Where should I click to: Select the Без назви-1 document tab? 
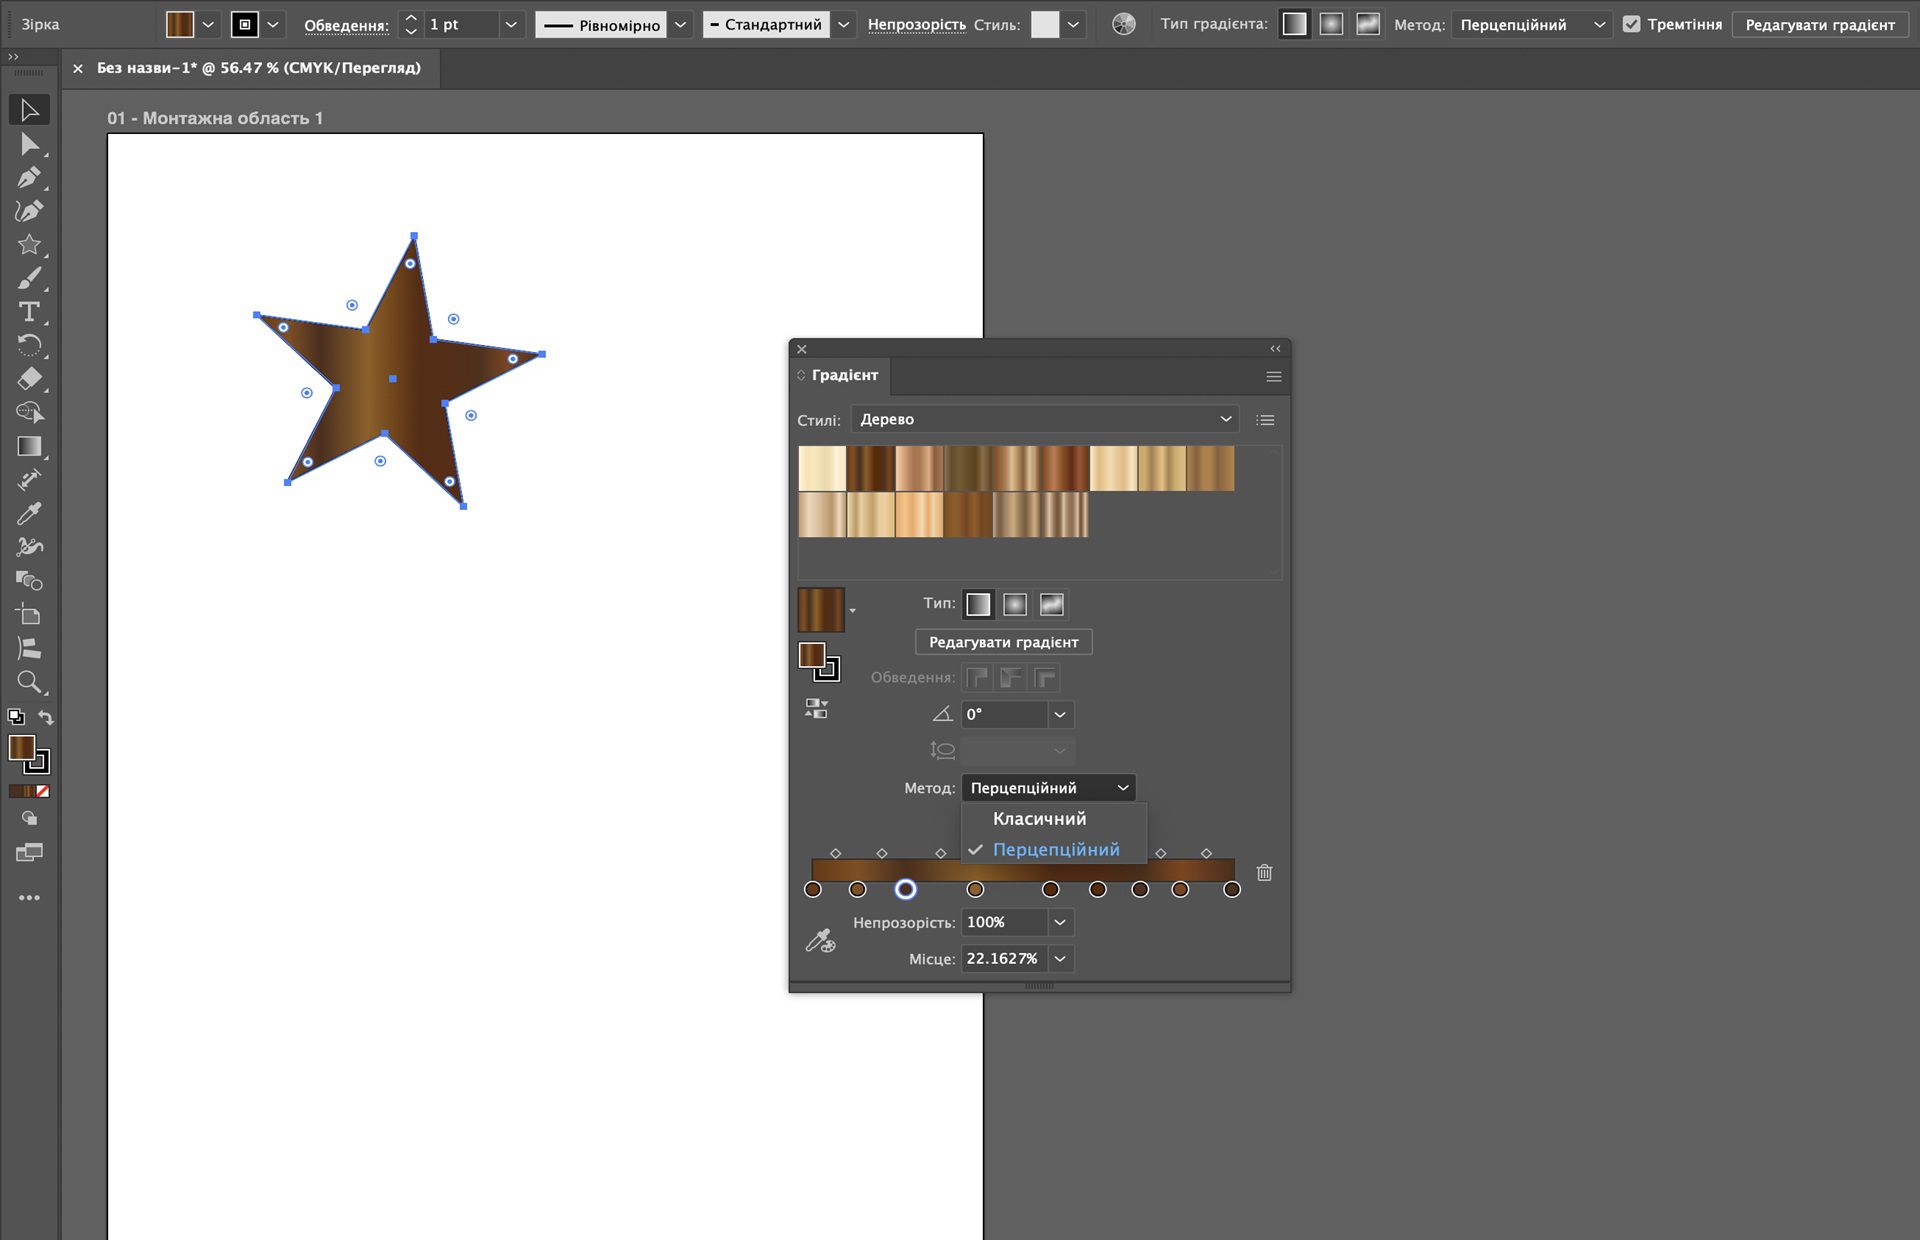coord(258,68)
